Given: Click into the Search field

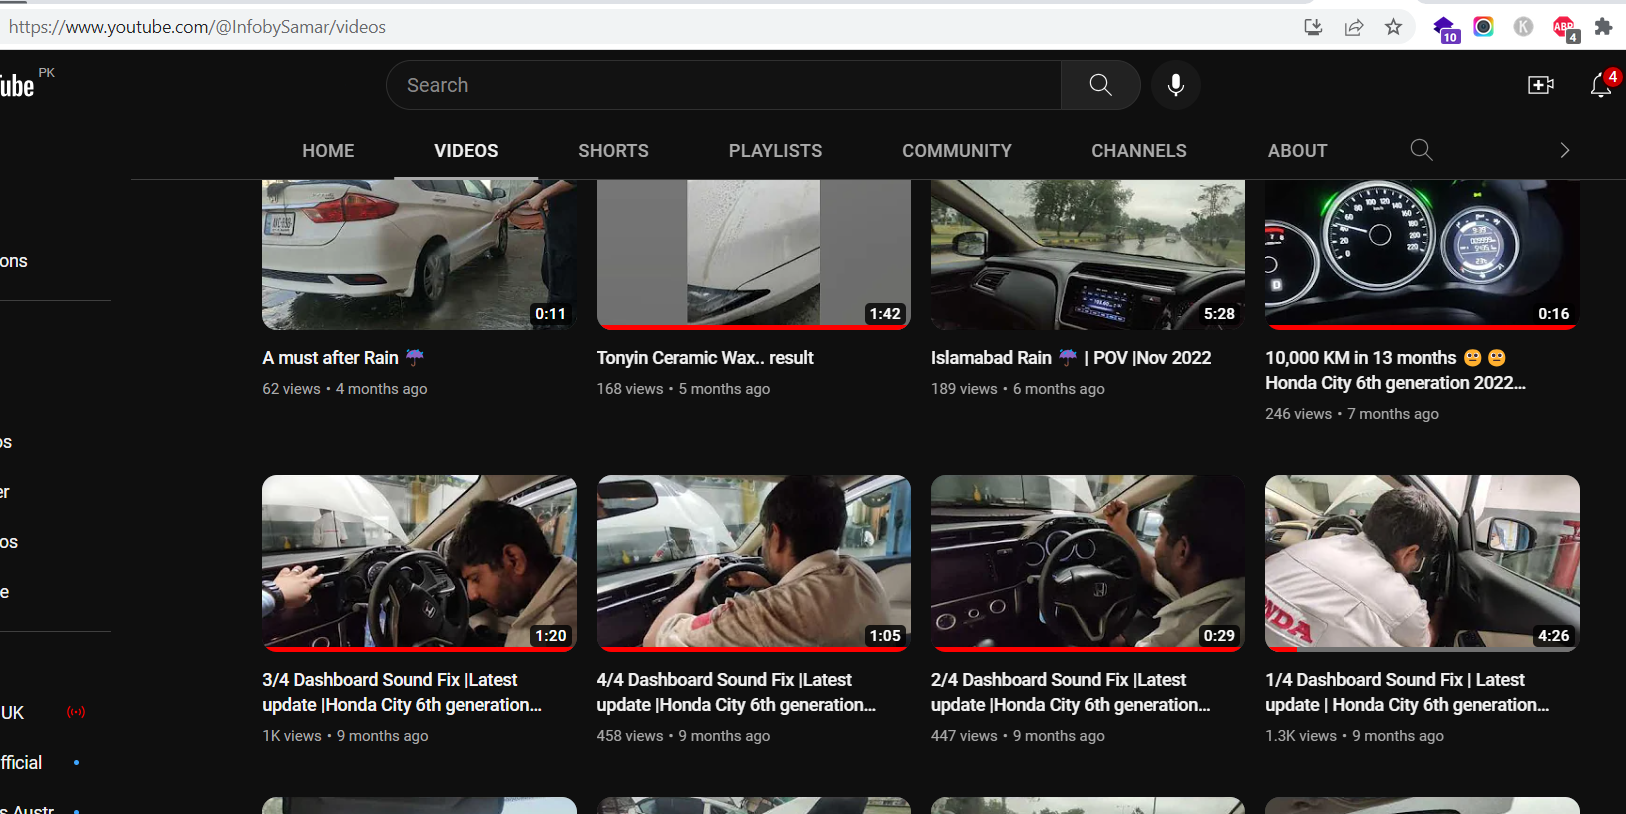Looking at the screenshot, I should click(724, 85).
